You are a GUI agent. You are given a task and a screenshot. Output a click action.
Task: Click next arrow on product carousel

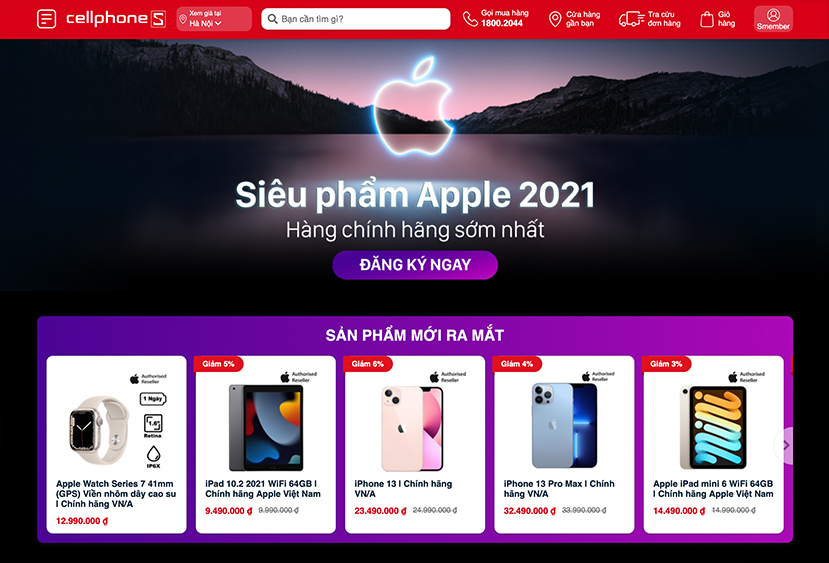[785, 446]
